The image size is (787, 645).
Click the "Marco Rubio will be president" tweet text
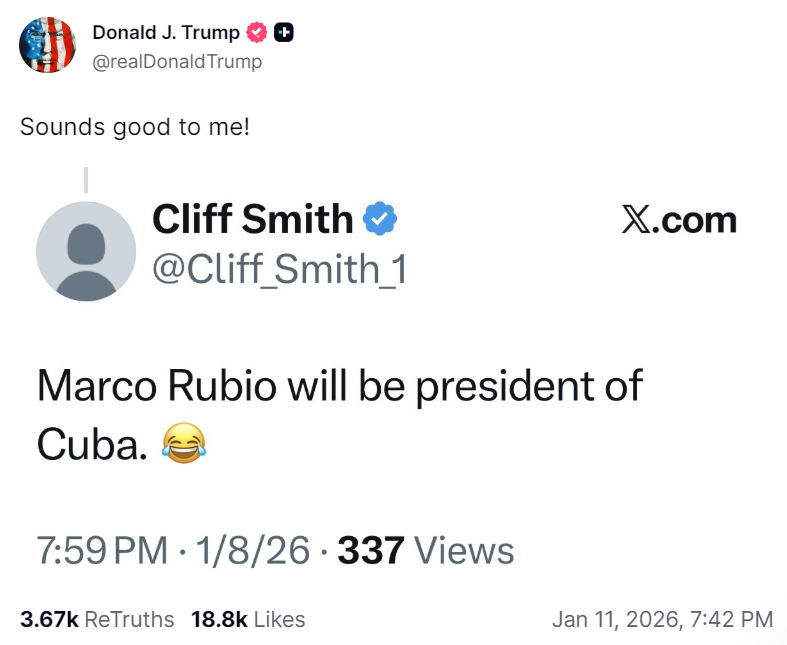339,386
